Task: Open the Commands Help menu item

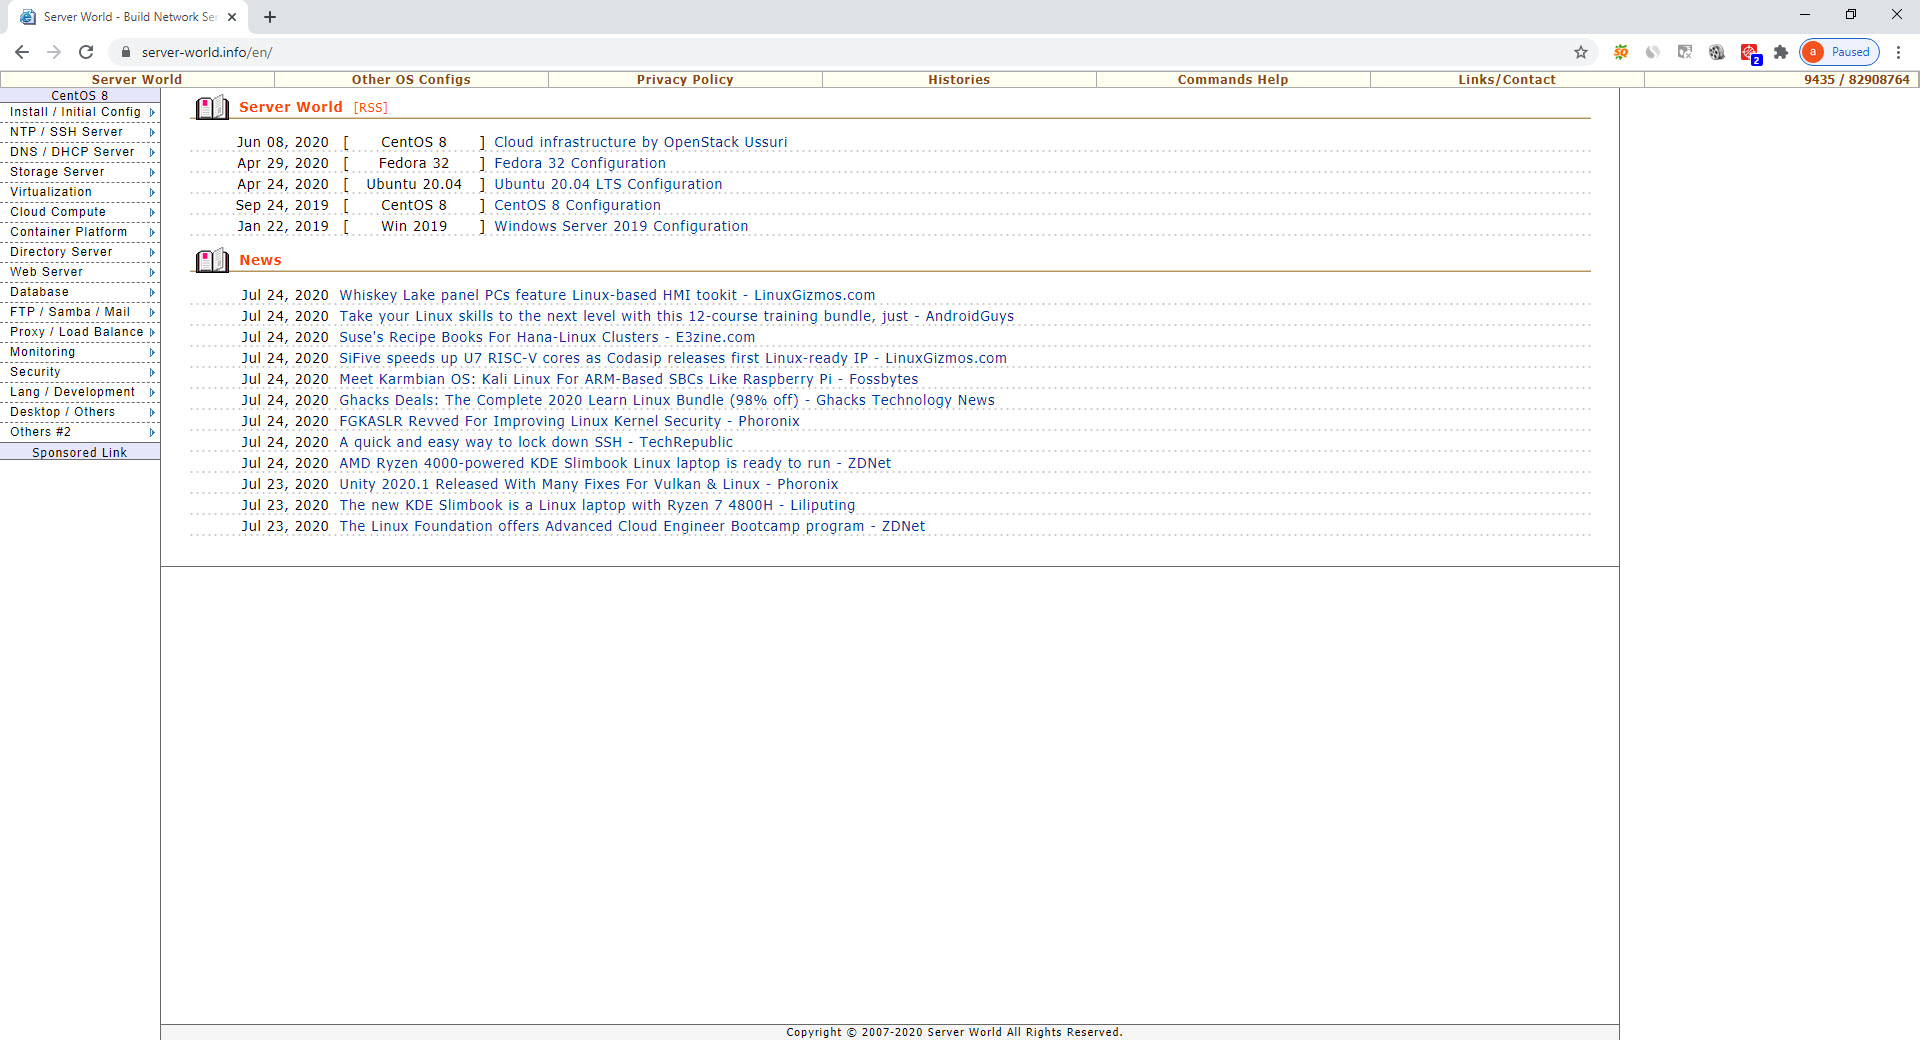Action: 1232,80
